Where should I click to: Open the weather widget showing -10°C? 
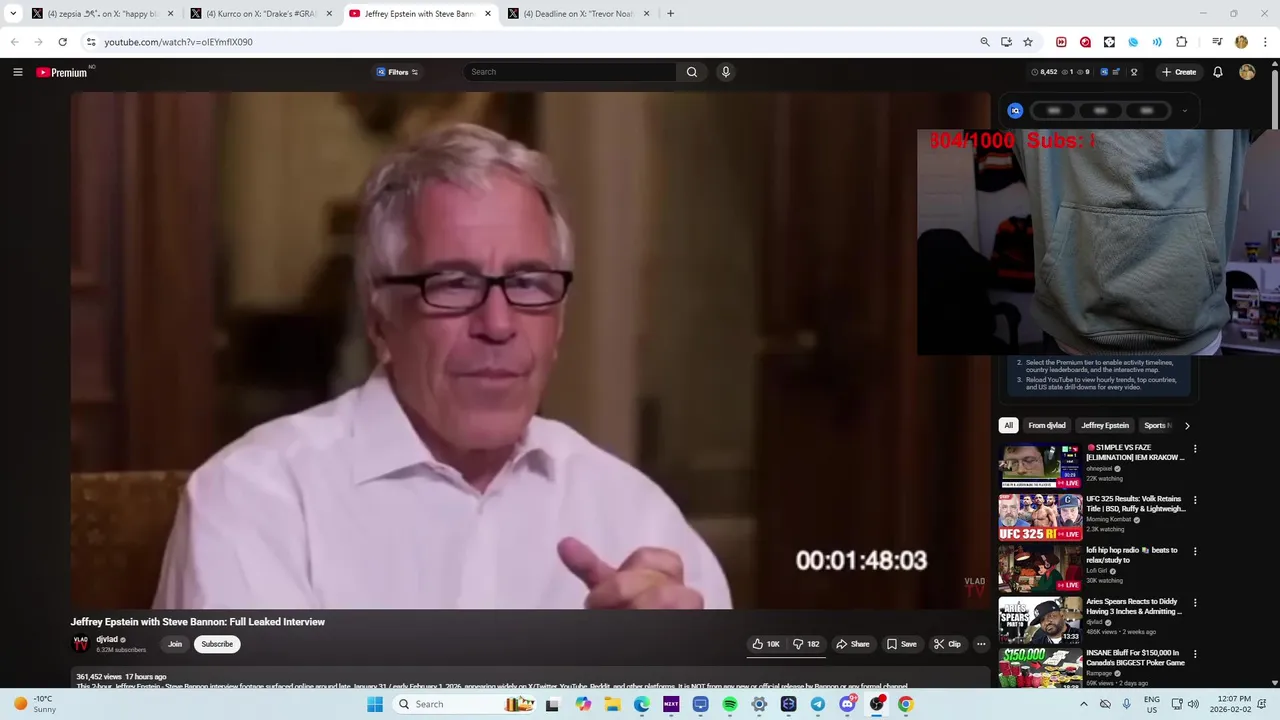(x=35, y=704)
